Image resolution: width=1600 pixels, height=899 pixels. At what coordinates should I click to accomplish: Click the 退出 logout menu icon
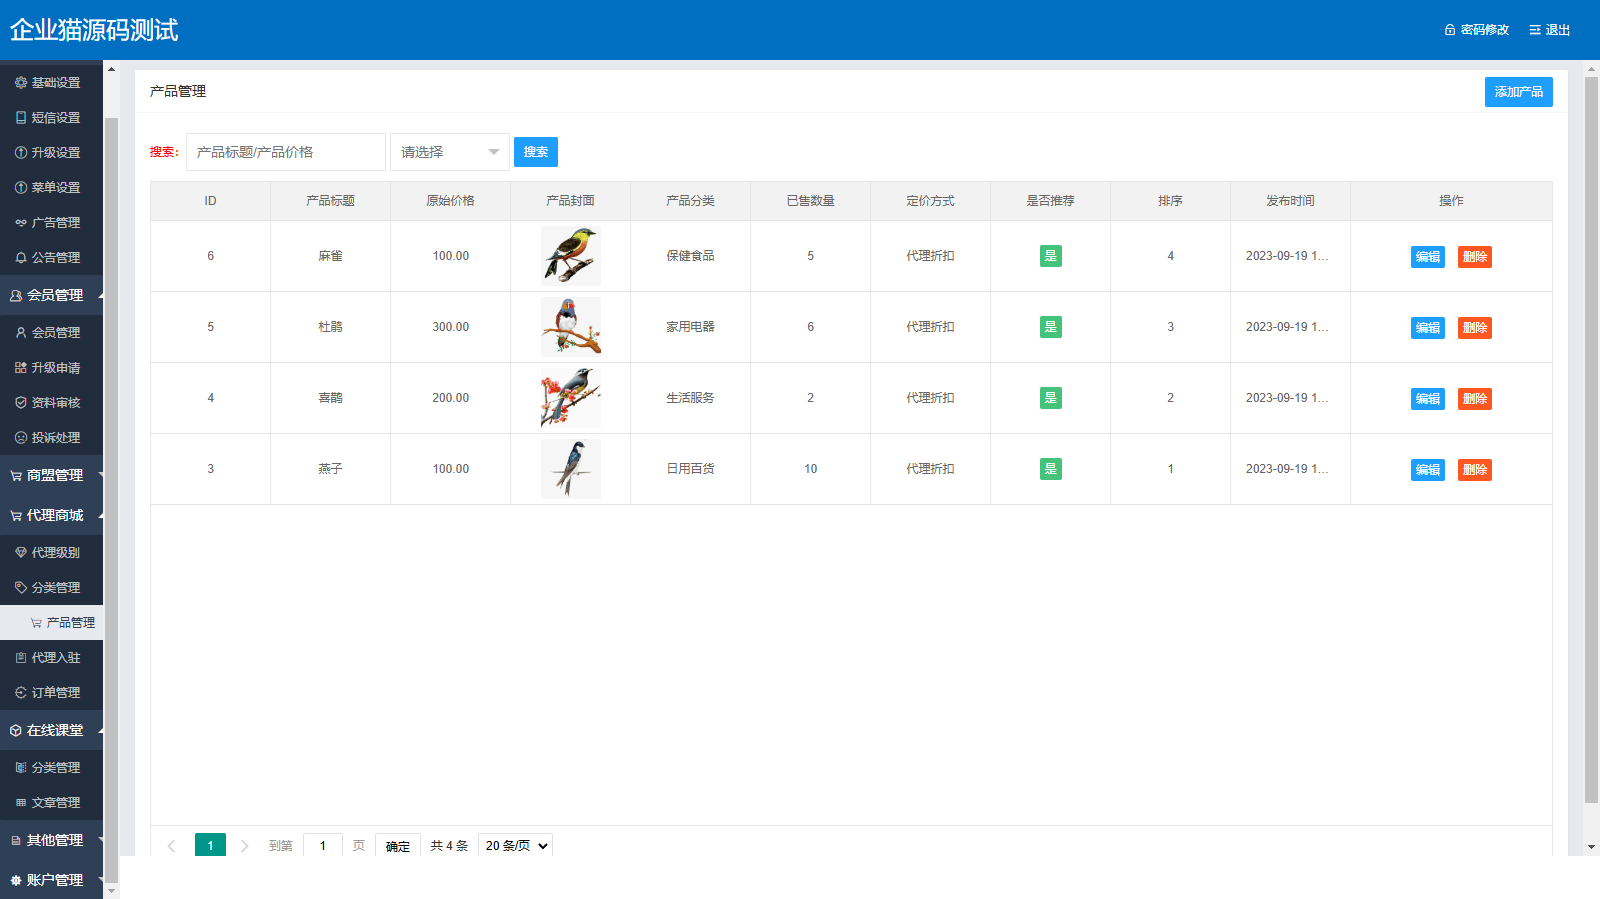(x=1534, y=30)
